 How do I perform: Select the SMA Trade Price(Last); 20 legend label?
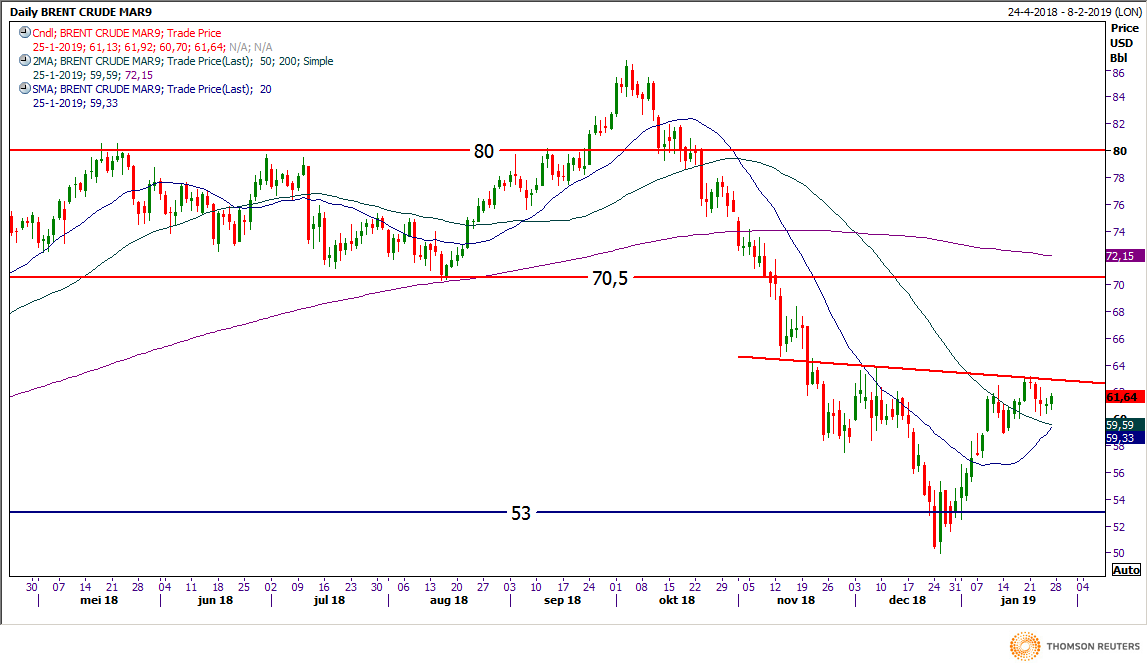(x=152, y=89)
